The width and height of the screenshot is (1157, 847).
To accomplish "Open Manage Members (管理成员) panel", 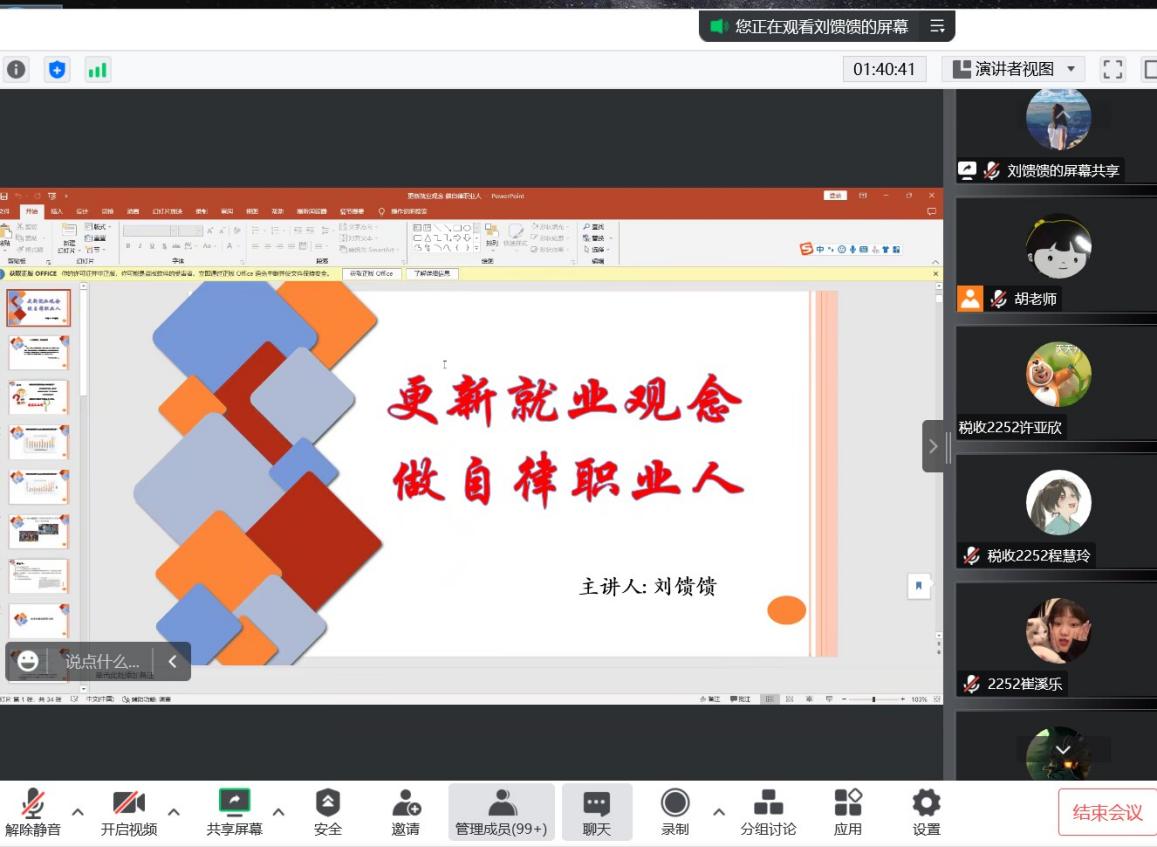I will point(501,812).
